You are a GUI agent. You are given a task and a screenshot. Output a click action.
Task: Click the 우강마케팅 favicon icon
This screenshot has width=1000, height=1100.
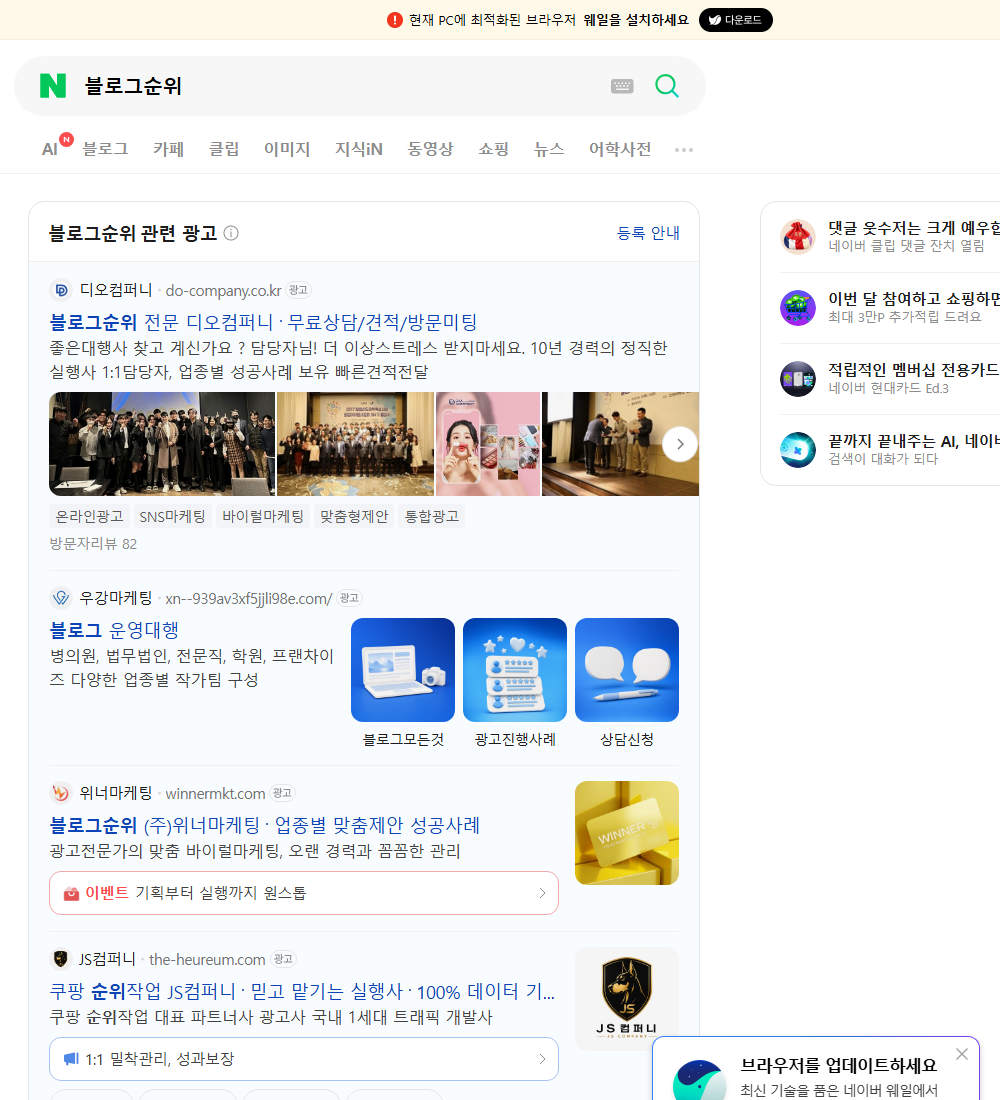point(61,598)
